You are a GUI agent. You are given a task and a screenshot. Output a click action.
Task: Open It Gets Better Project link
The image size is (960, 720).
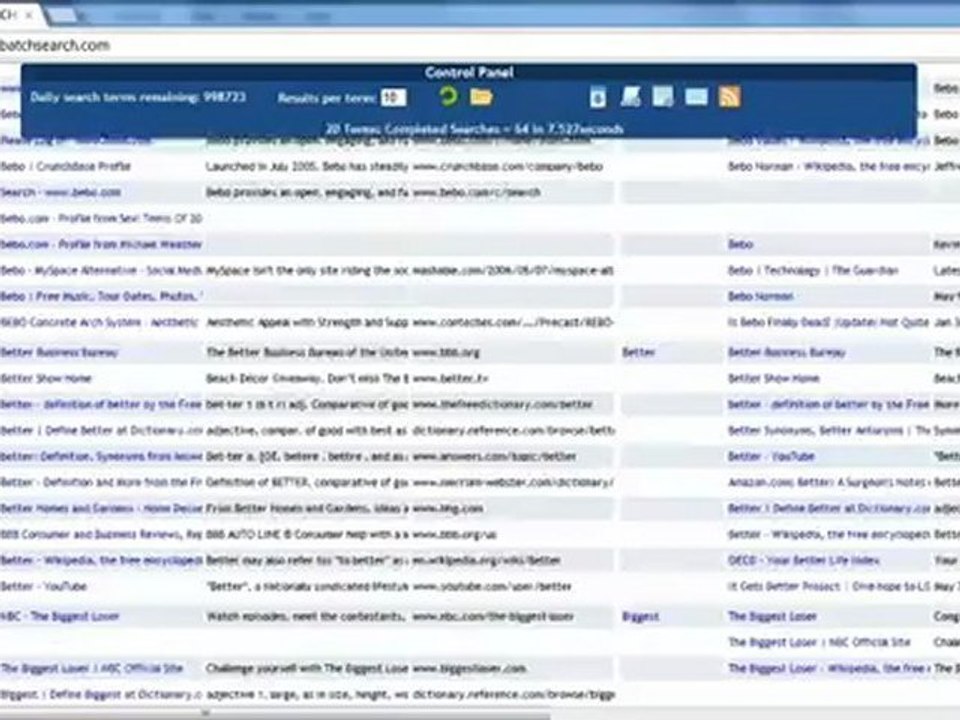coord(828,587)
